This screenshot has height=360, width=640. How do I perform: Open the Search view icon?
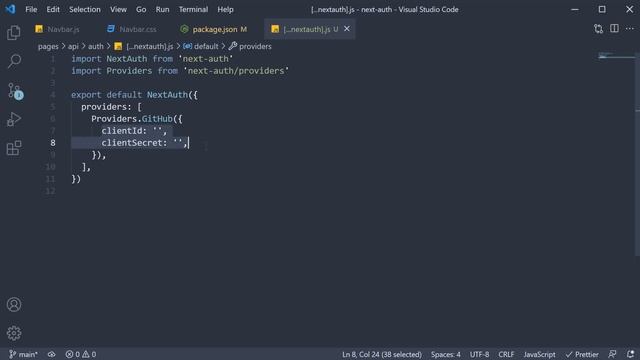[x=14, y=61]
